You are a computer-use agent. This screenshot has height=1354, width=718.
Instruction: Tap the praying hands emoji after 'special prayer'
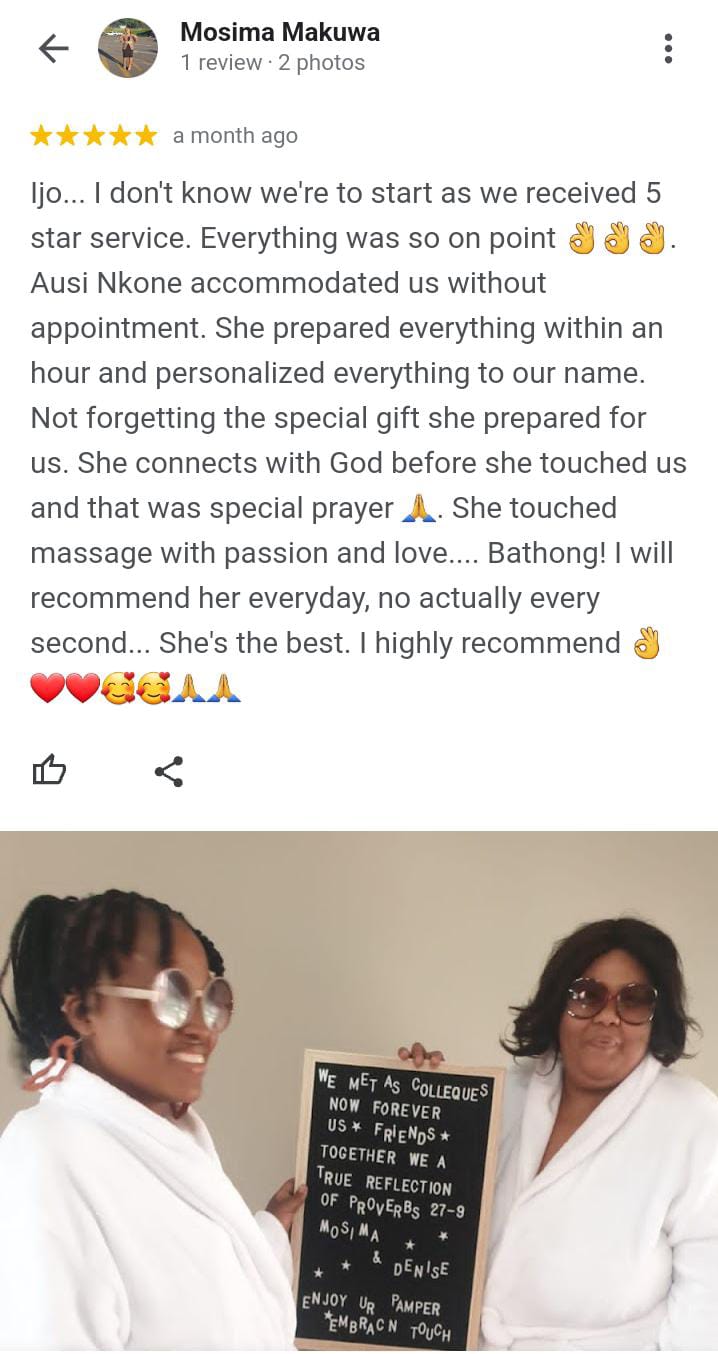[x=418, y=509]
